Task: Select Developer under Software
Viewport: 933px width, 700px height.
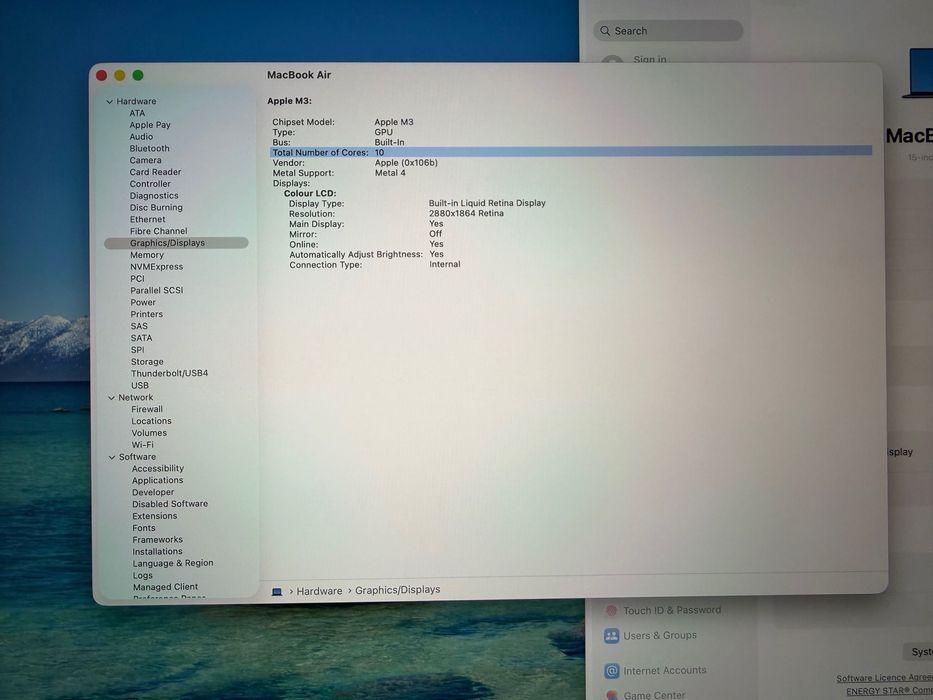Action: click(x=153, y=492)
